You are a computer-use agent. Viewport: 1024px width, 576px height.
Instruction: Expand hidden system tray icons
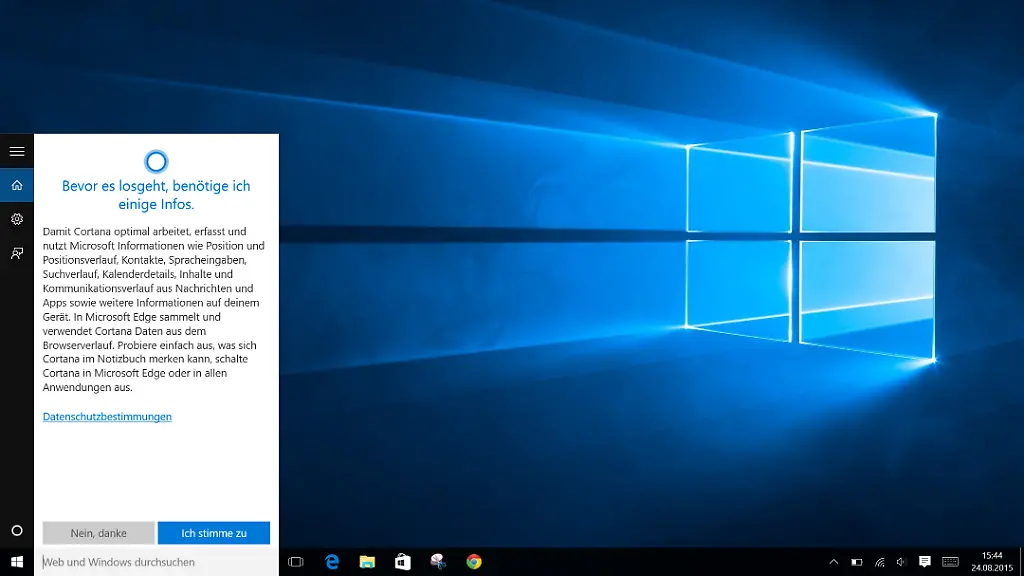(834, 562)
